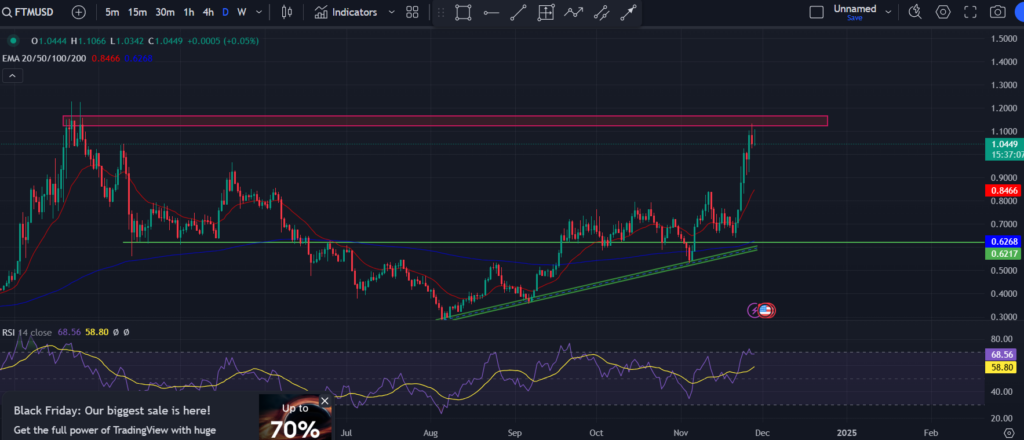The image size is (1024, 440).
Task: Open the quick search lightning icon
Action: click(915, 11)
